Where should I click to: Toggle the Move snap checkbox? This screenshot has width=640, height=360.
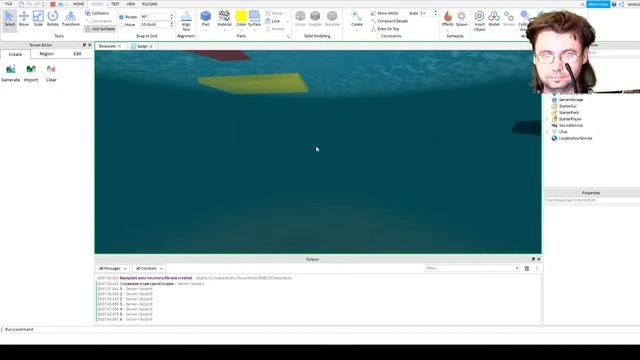tap(121, 25)
